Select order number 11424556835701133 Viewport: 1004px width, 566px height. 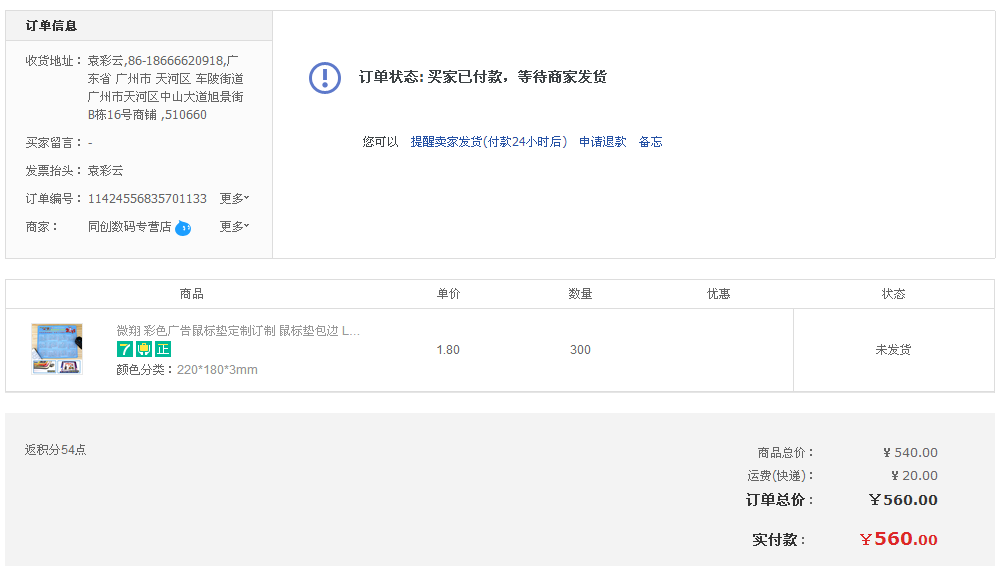[x=147, y=199]
